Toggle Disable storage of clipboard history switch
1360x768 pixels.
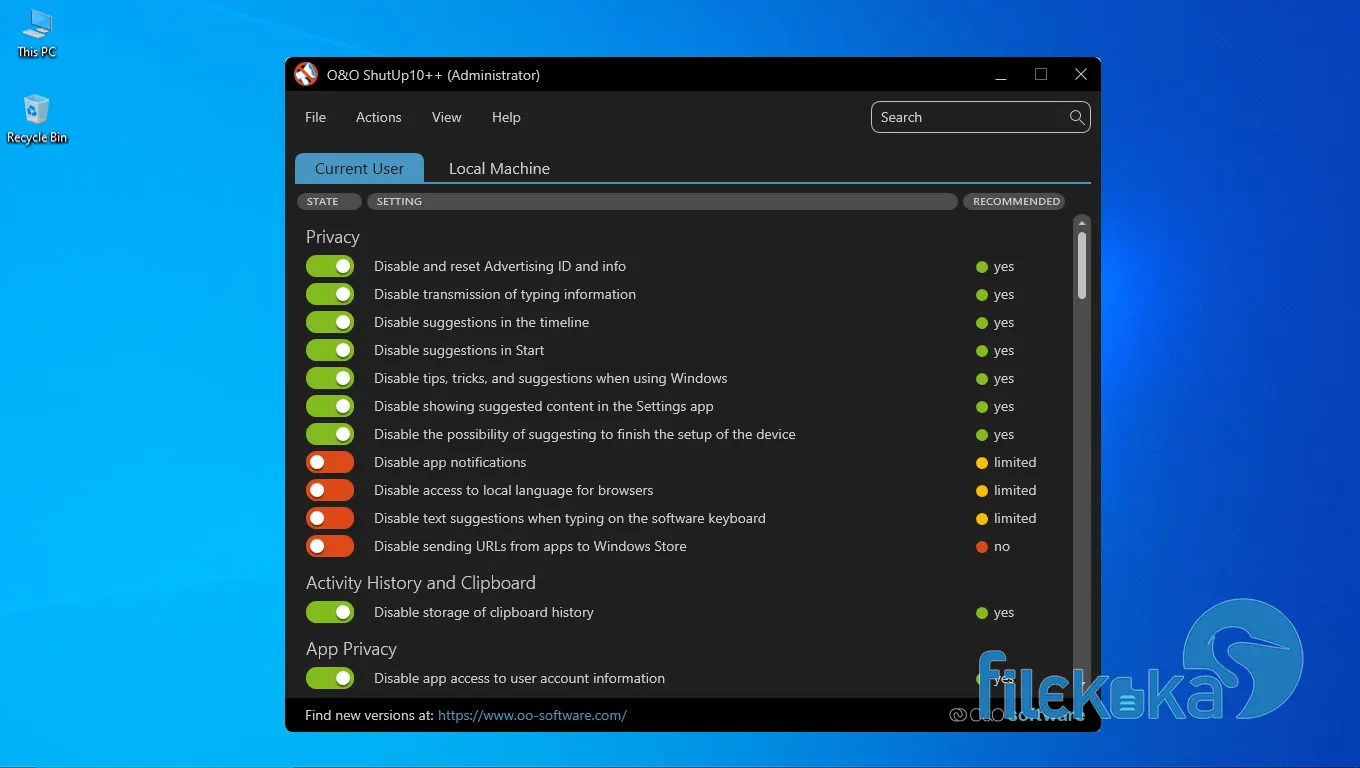coord(330,612)
